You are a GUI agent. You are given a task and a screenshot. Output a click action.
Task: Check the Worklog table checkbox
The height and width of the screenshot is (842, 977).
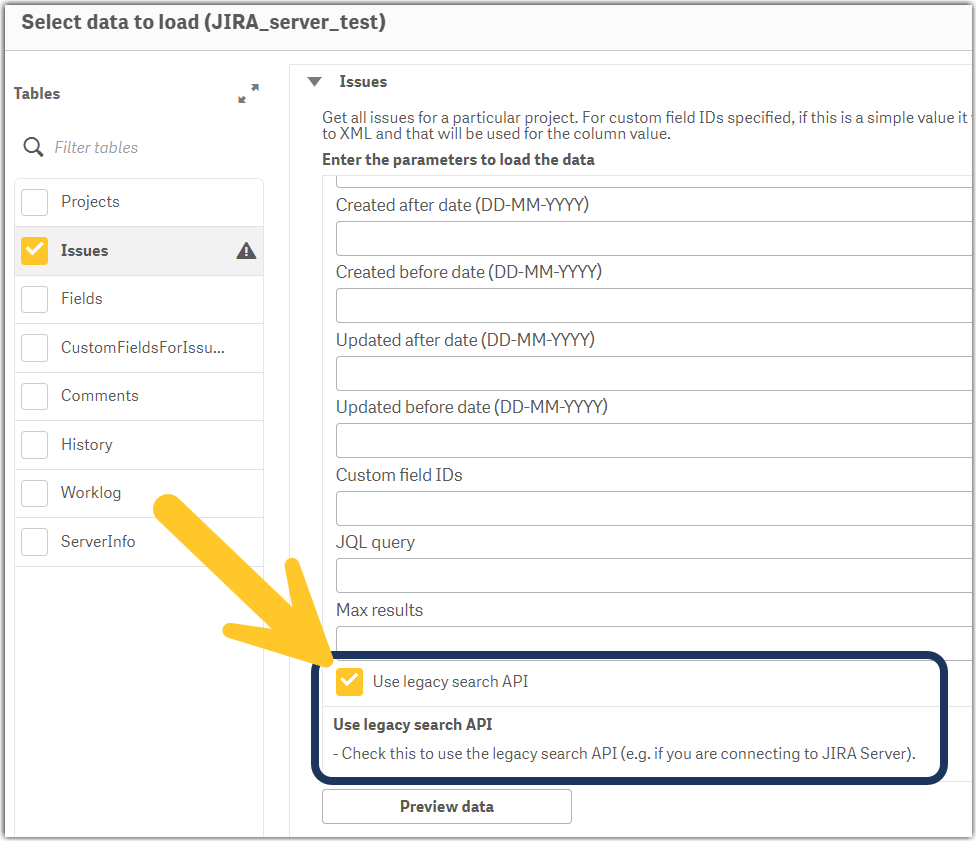(x=35, y=493)
